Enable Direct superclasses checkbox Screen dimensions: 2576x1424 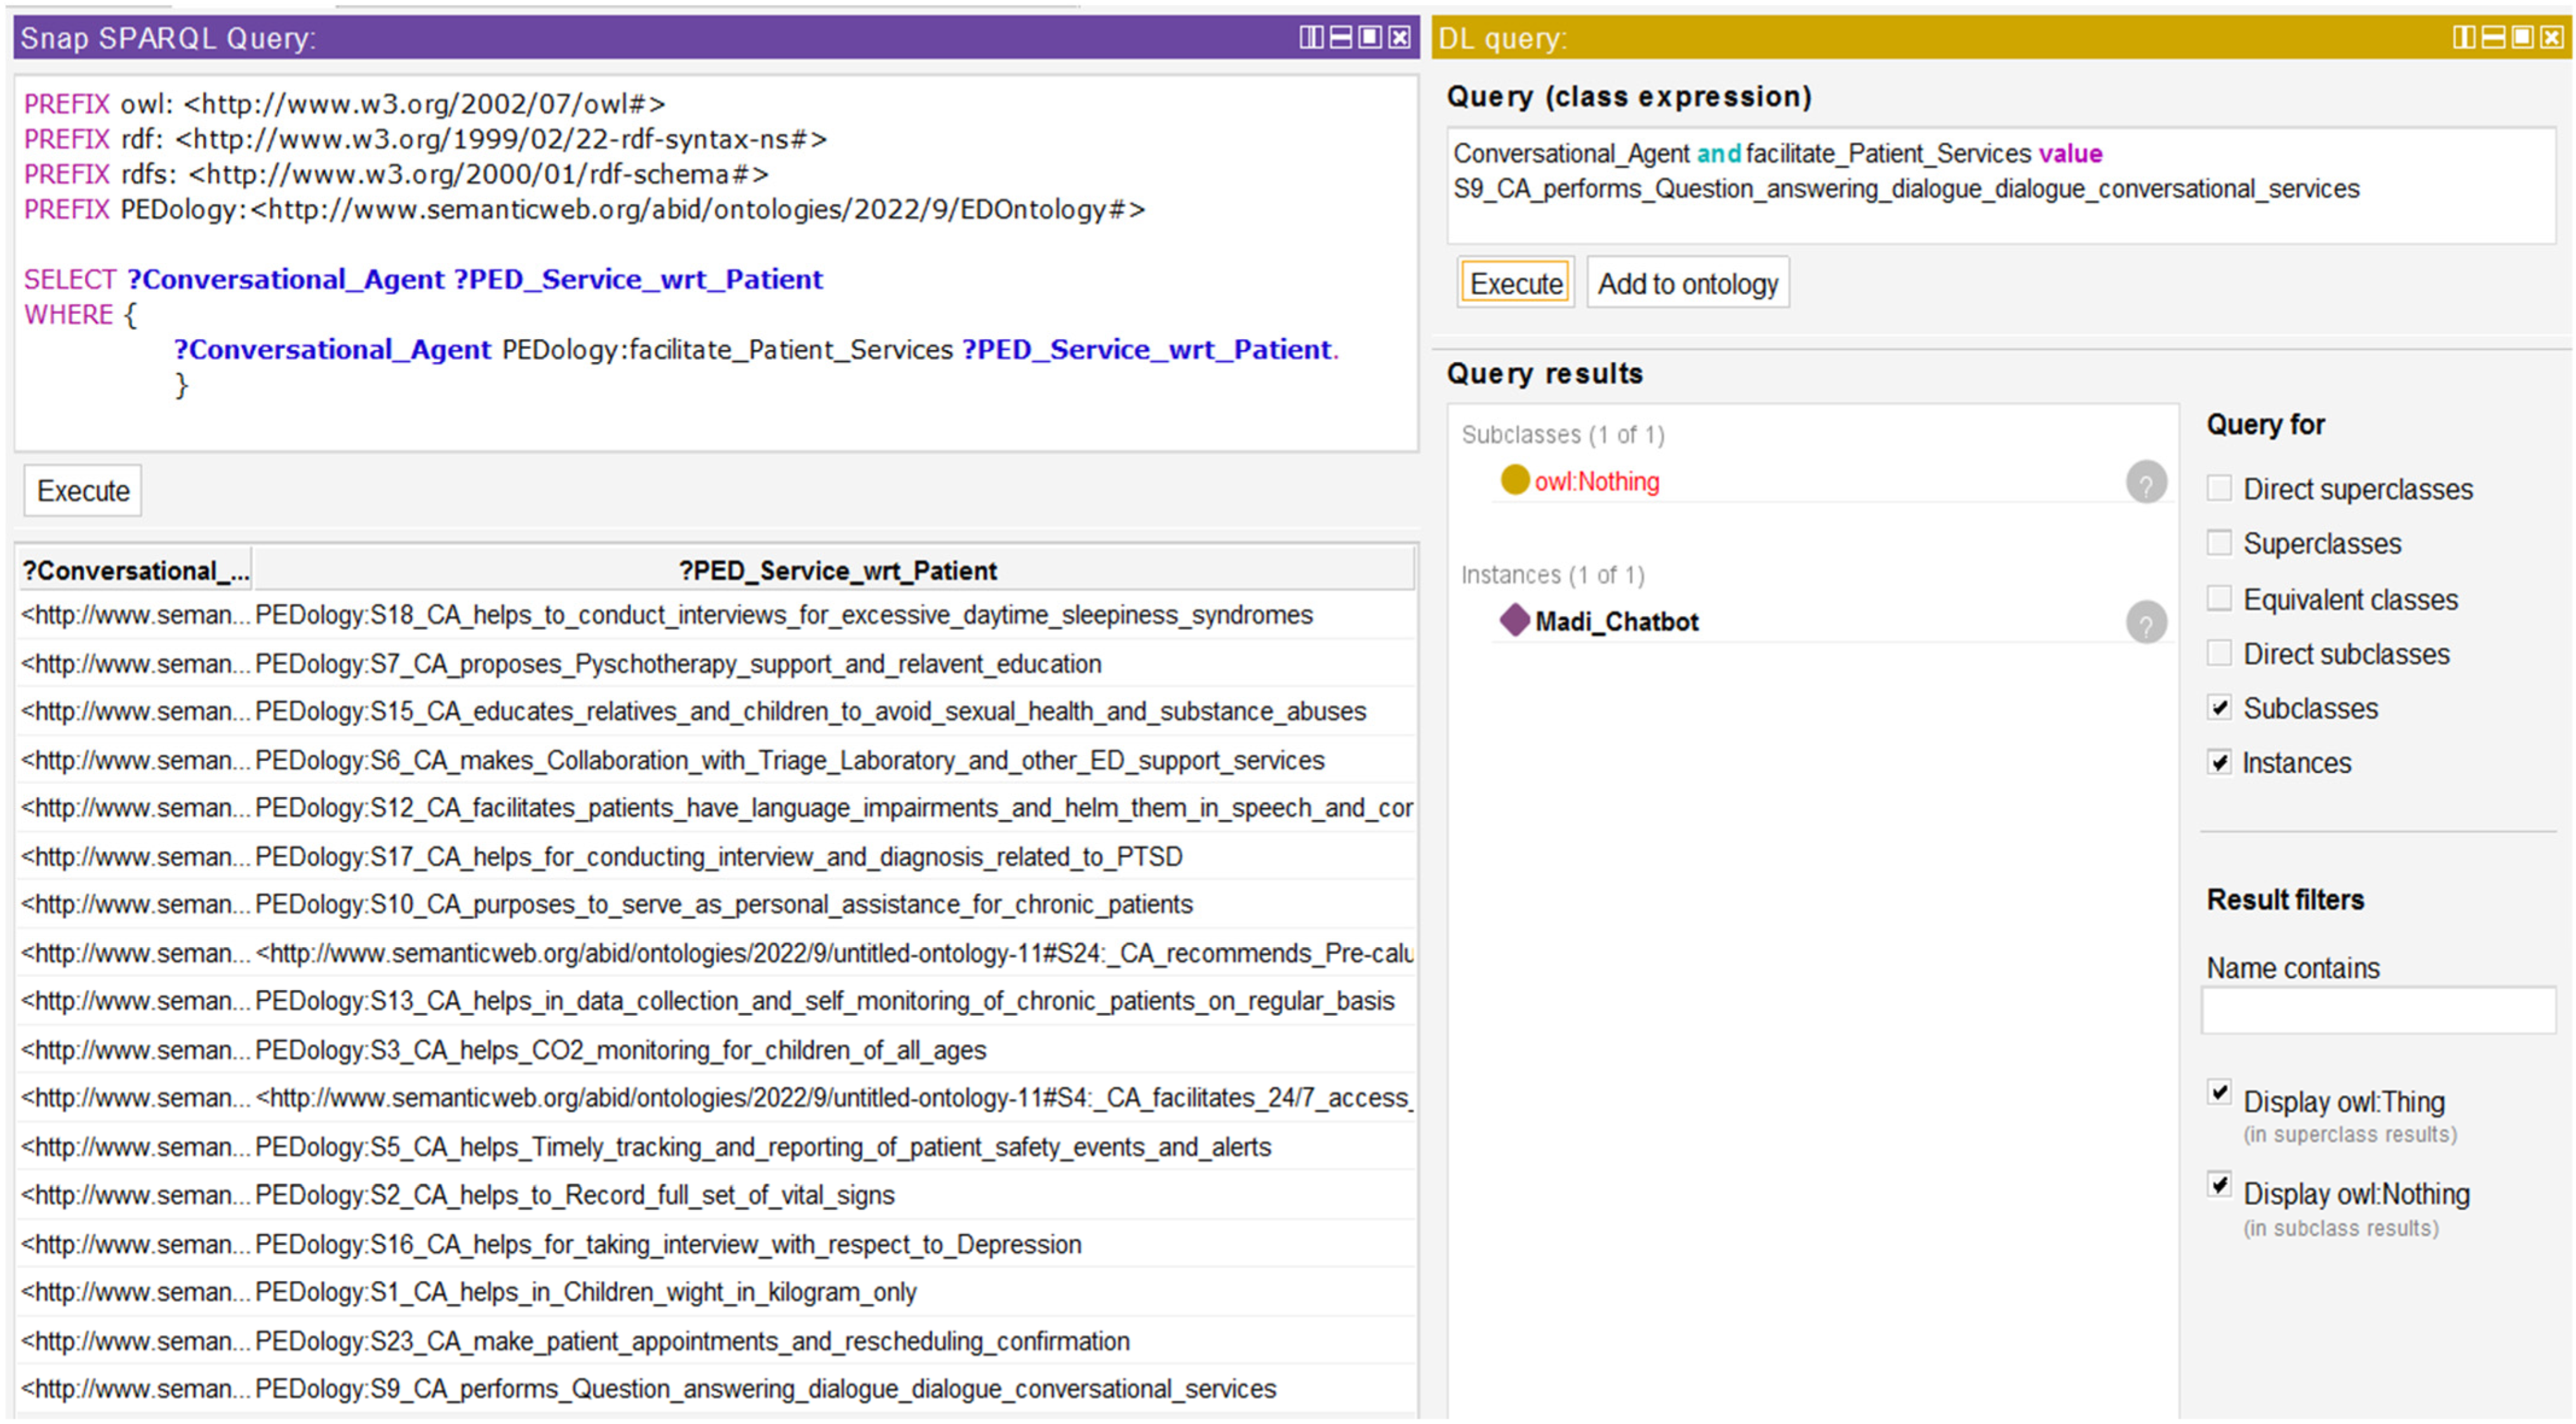click(2219, 489)
